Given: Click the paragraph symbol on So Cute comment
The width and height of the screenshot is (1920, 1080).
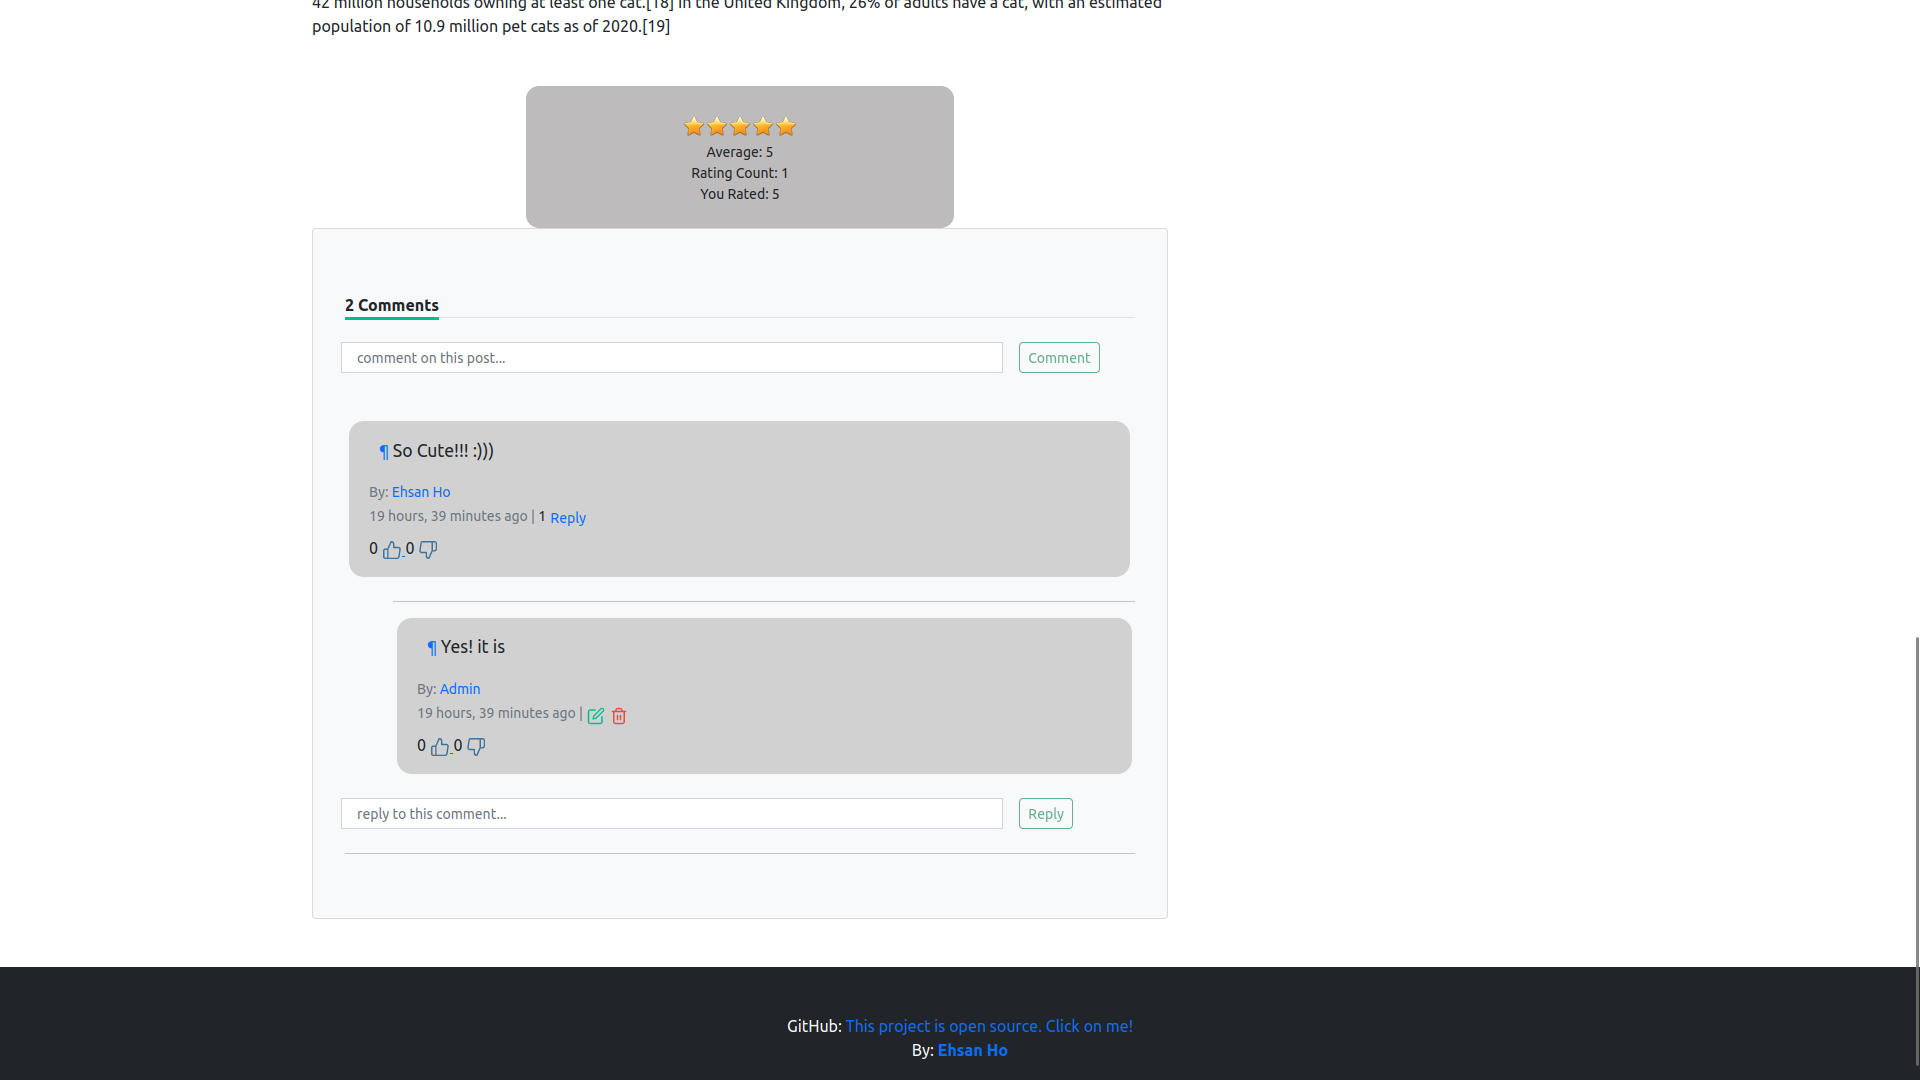Looking at the screenshot, I should pyautogui.click(x=382, y=451).
